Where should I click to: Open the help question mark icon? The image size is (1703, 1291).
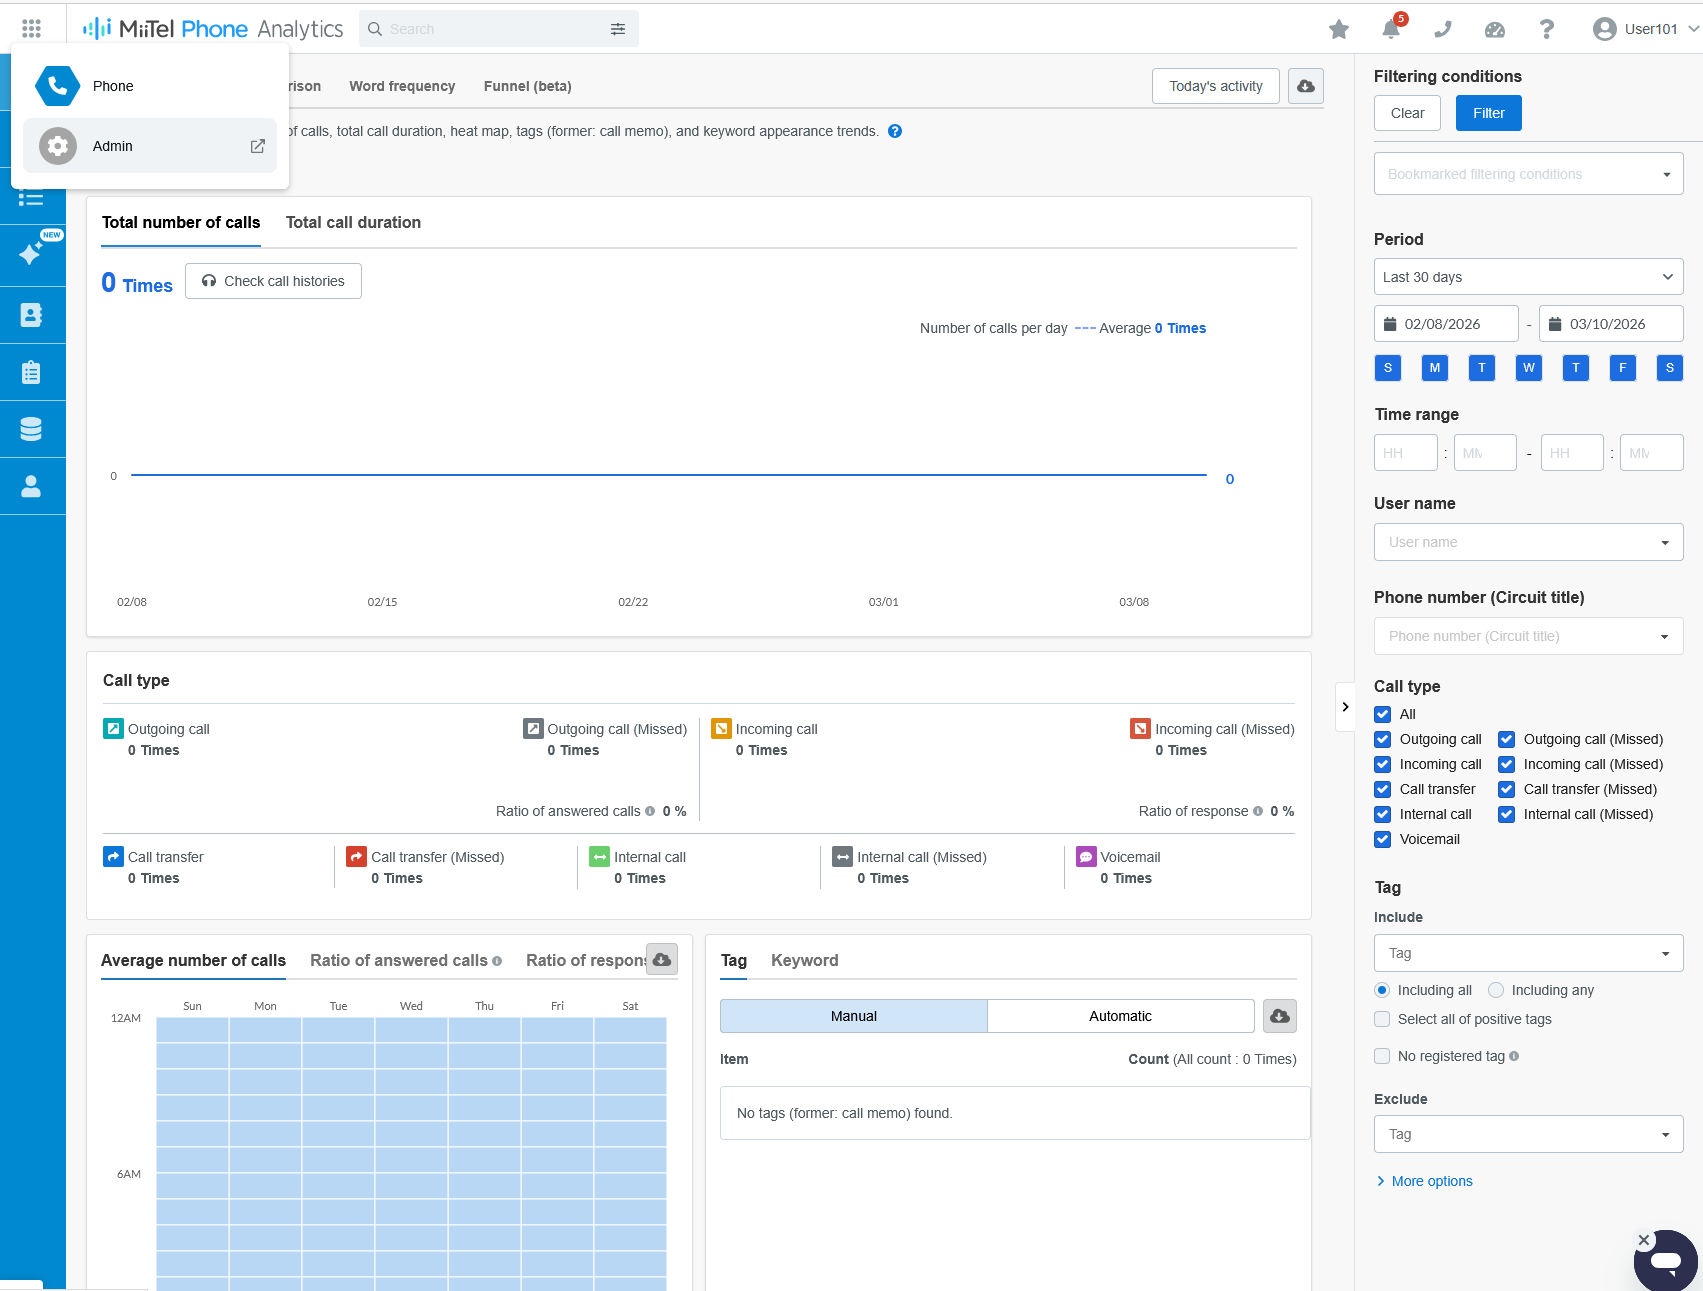click(1546, 29)
